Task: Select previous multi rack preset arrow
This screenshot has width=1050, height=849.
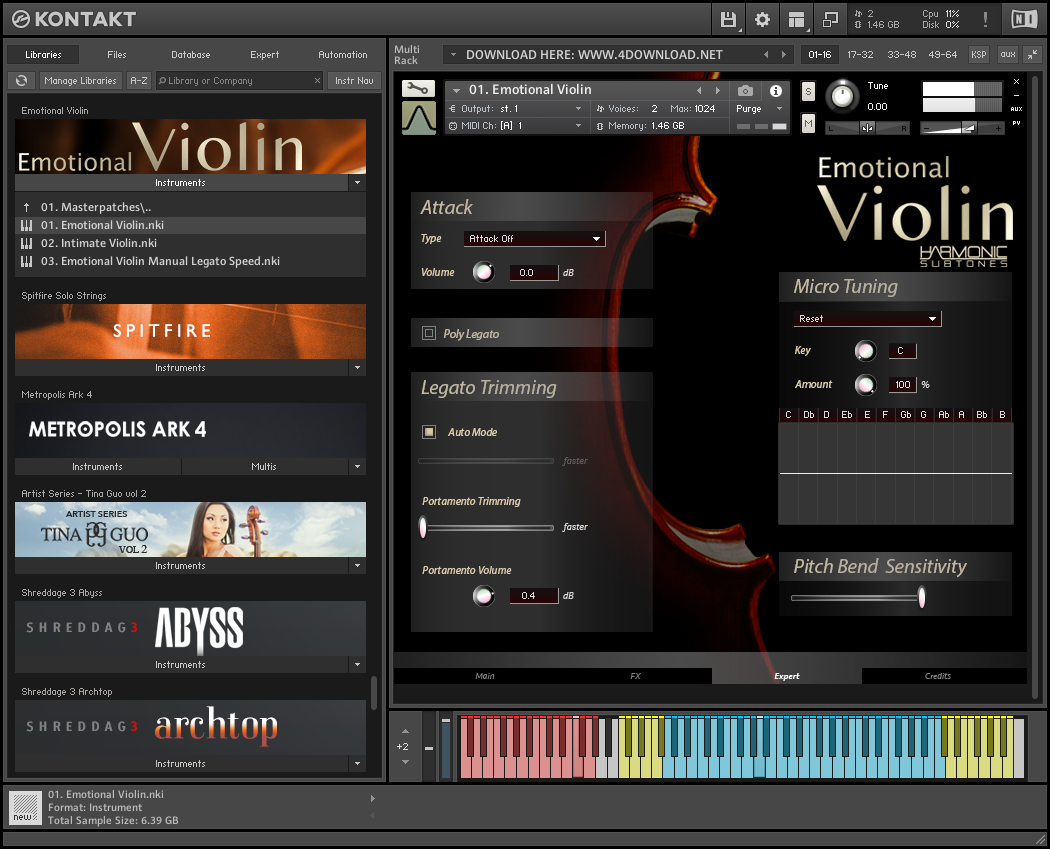Action: point(766,54)
